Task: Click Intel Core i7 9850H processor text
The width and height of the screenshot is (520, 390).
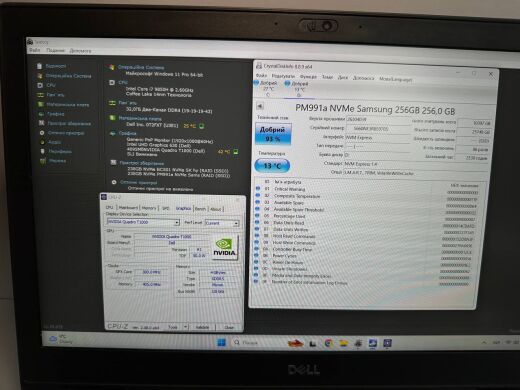Action: tap(160, 89)
